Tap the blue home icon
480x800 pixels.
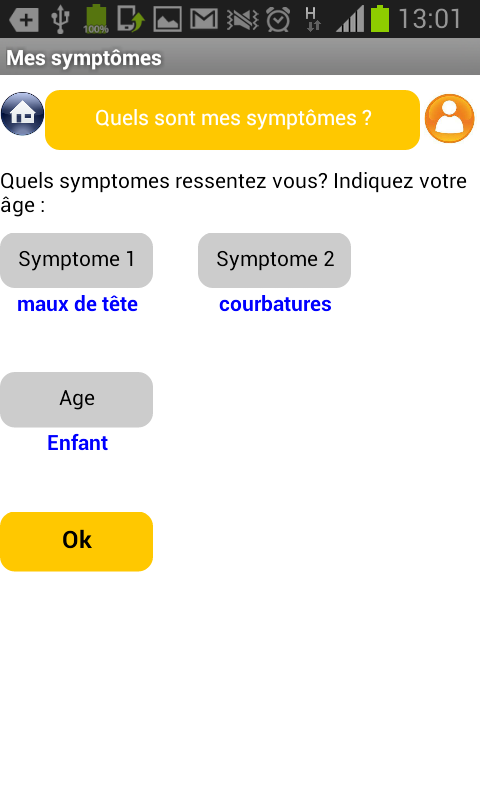[x=22, y=114]
